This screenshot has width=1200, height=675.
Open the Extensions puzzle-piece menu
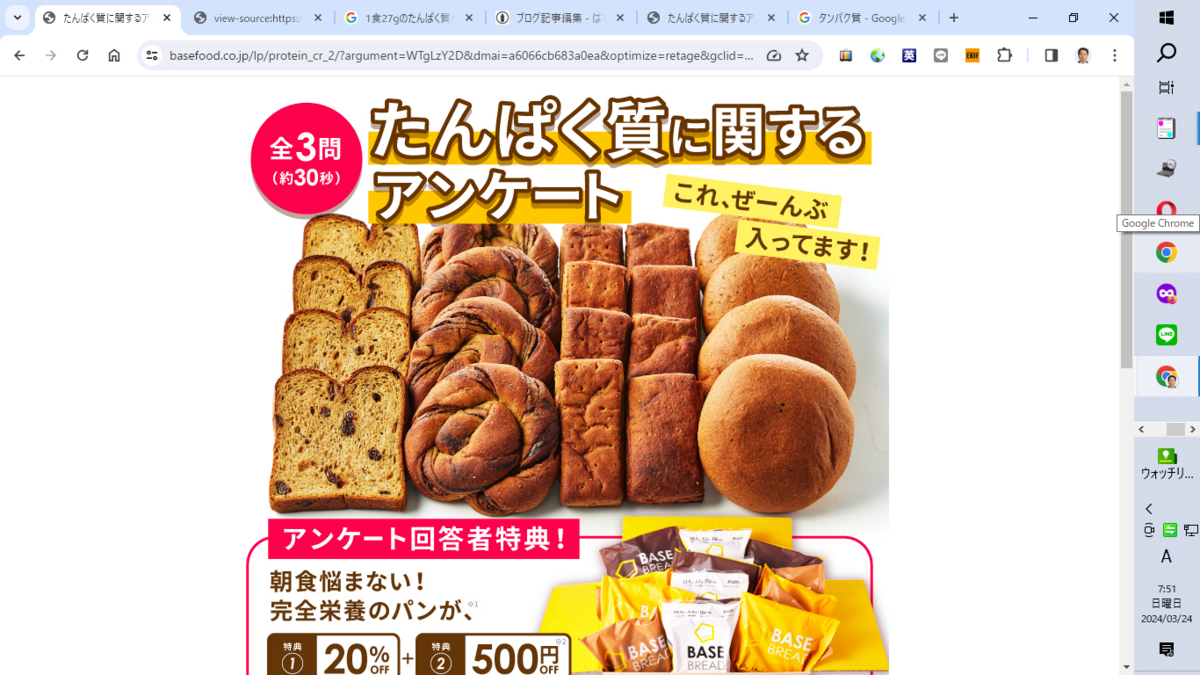[1005, 56]
